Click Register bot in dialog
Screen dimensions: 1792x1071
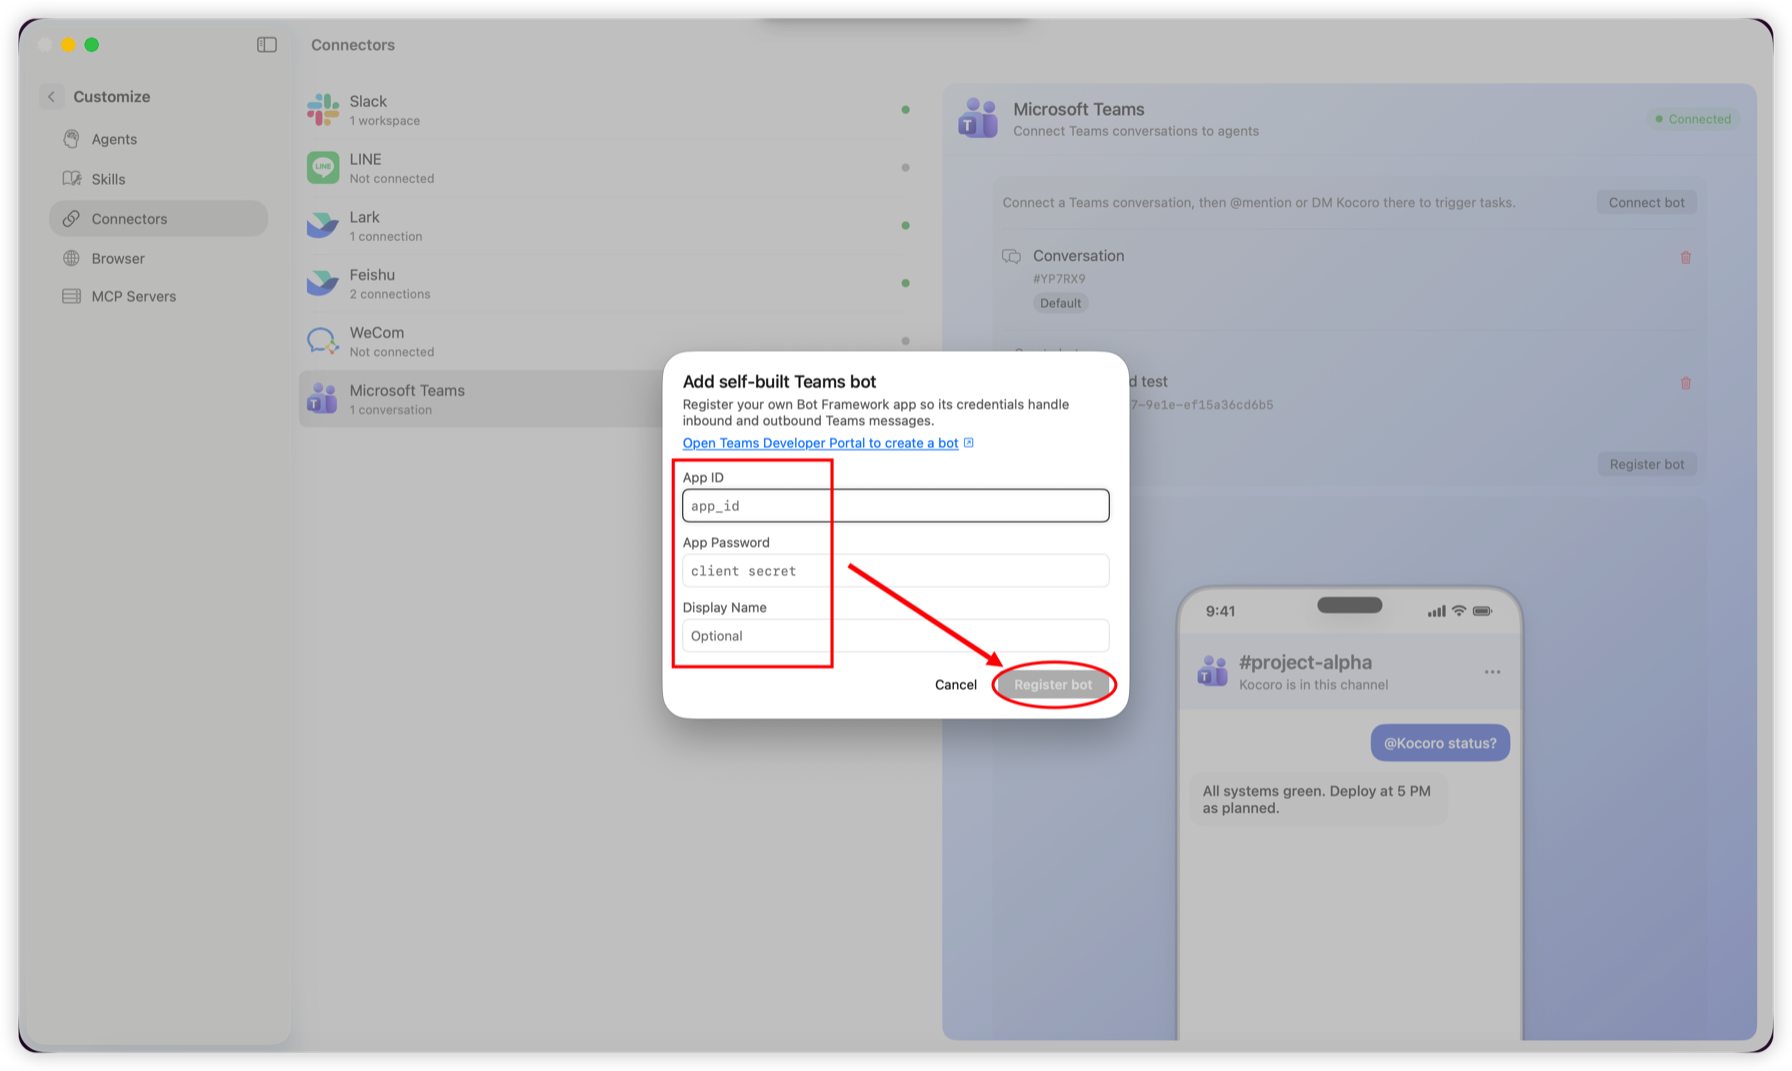[x=1053, y=685]
